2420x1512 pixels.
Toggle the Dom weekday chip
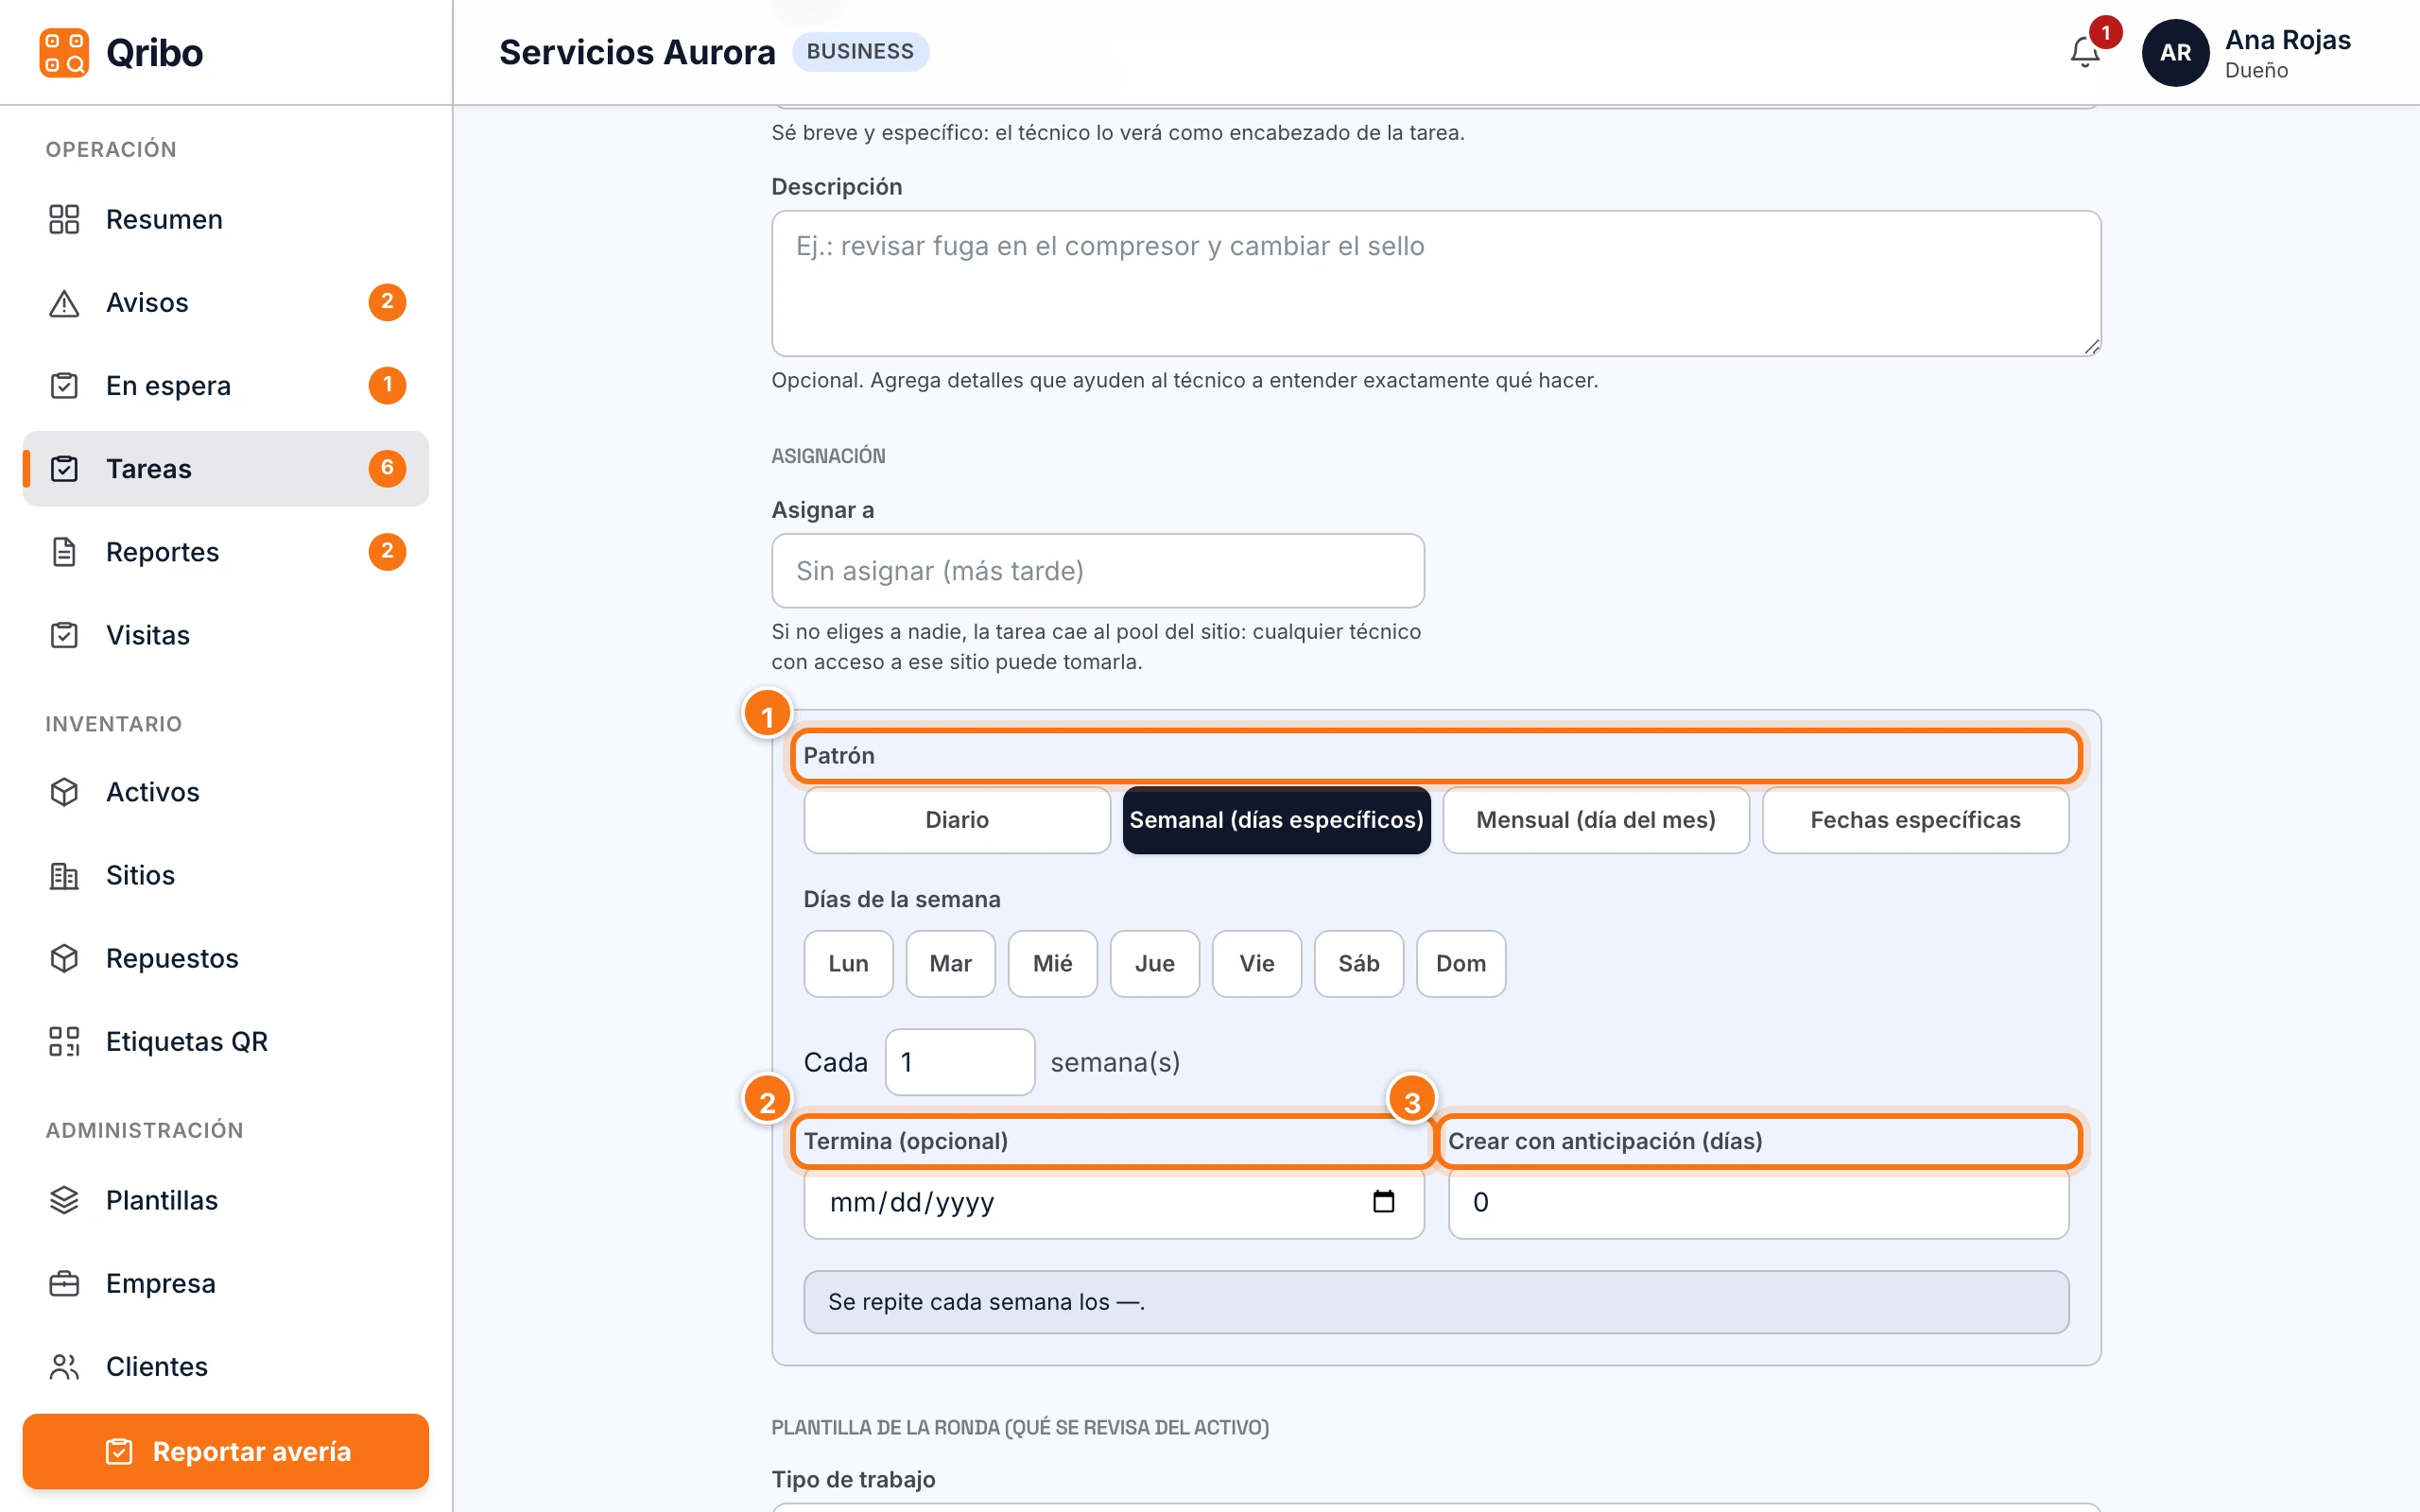tap(1460, 963)
